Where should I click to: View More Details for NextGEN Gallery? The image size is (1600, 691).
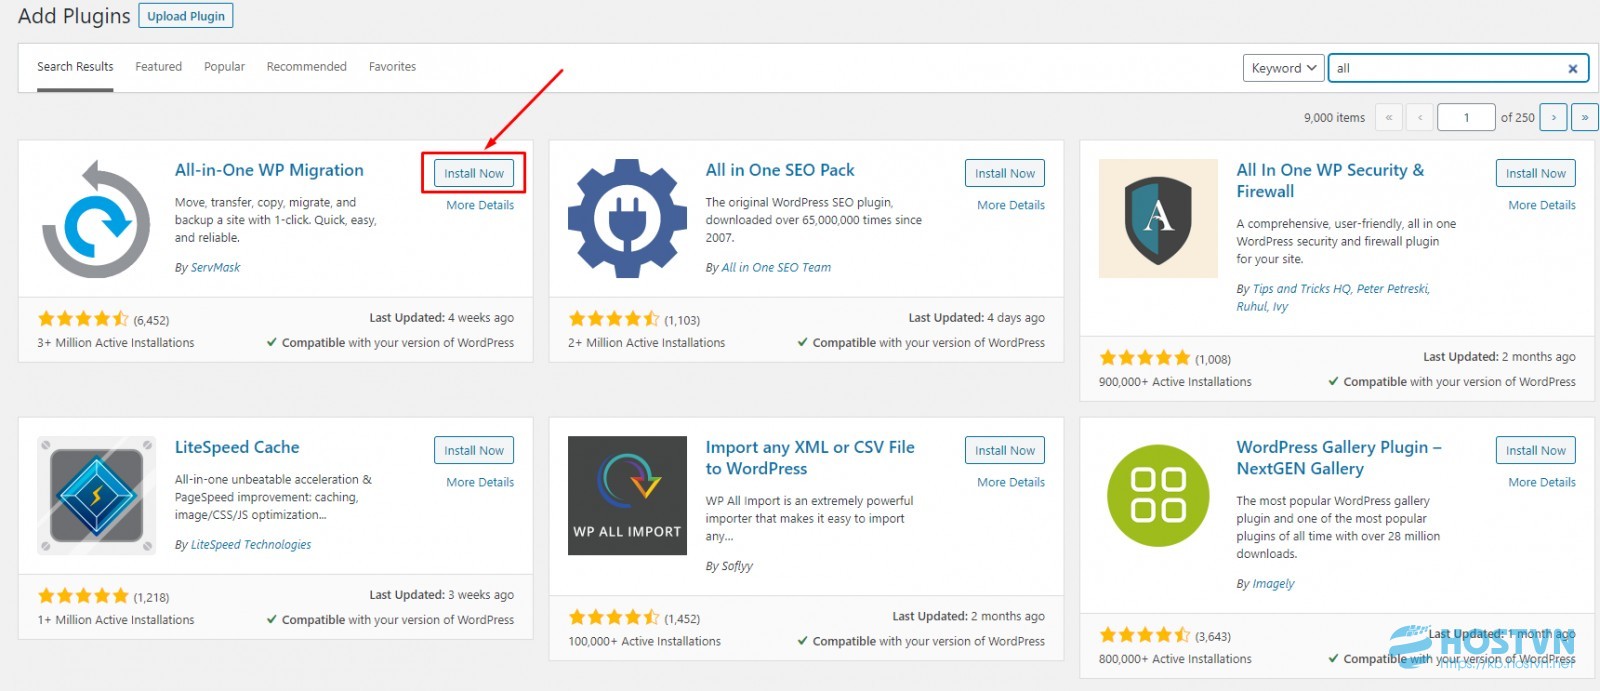point(1542,482)
